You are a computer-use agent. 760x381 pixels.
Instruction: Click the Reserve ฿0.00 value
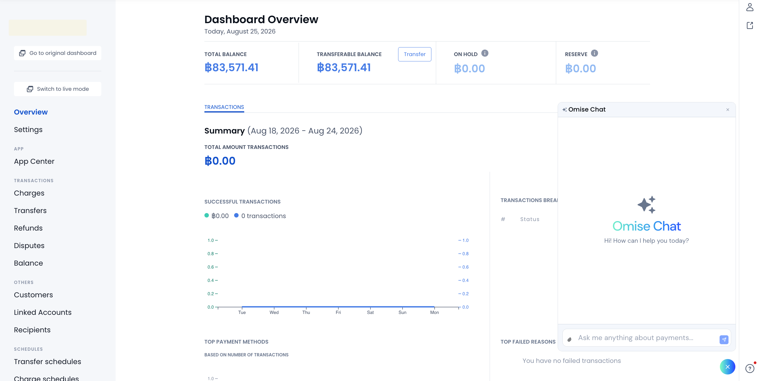pyautogui.click(x=580, y=68)
